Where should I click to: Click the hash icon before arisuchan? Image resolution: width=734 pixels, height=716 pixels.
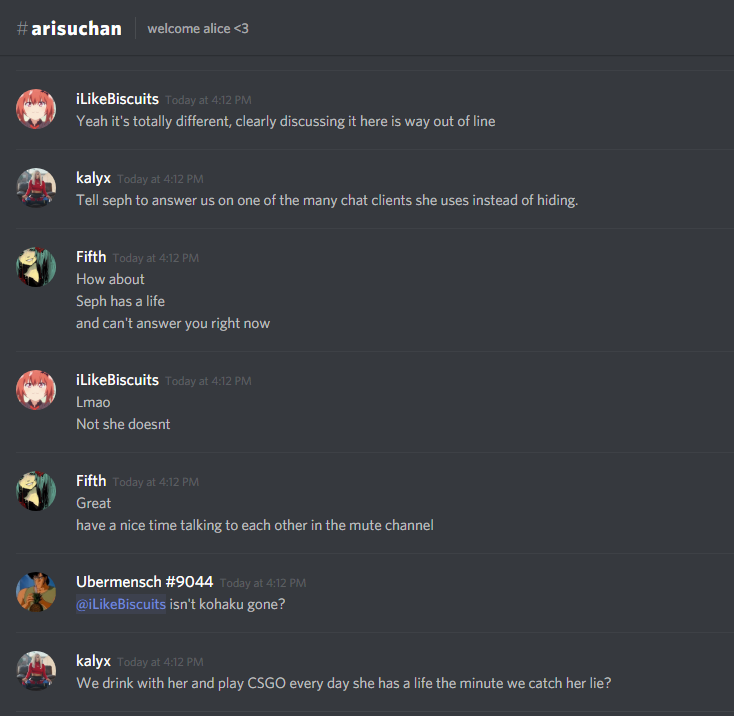[22, 29]
